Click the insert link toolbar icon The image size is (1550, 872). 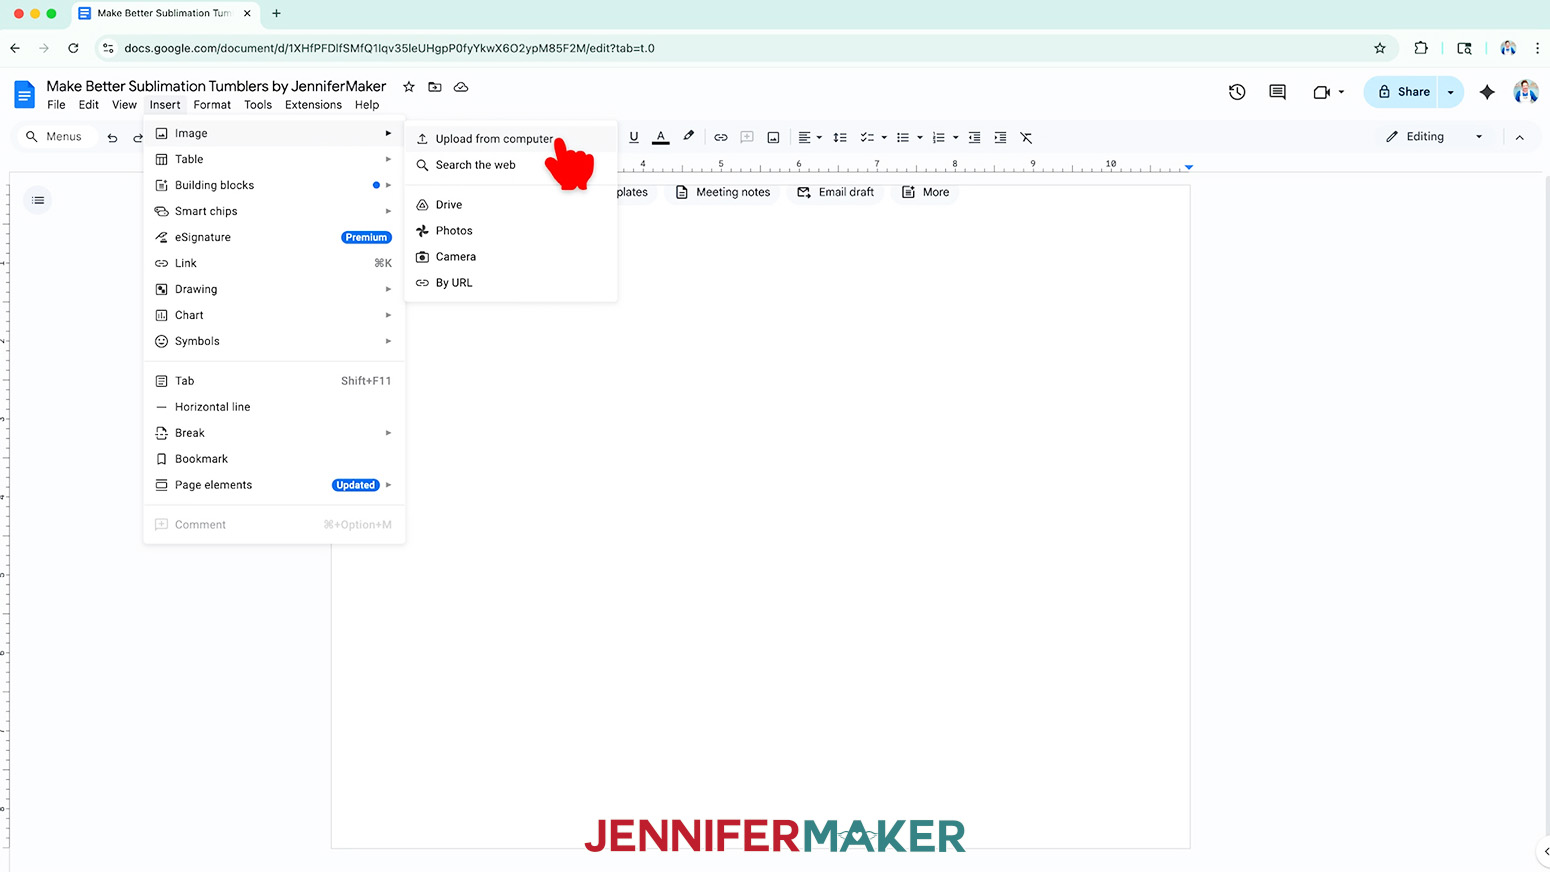(721, 137)
